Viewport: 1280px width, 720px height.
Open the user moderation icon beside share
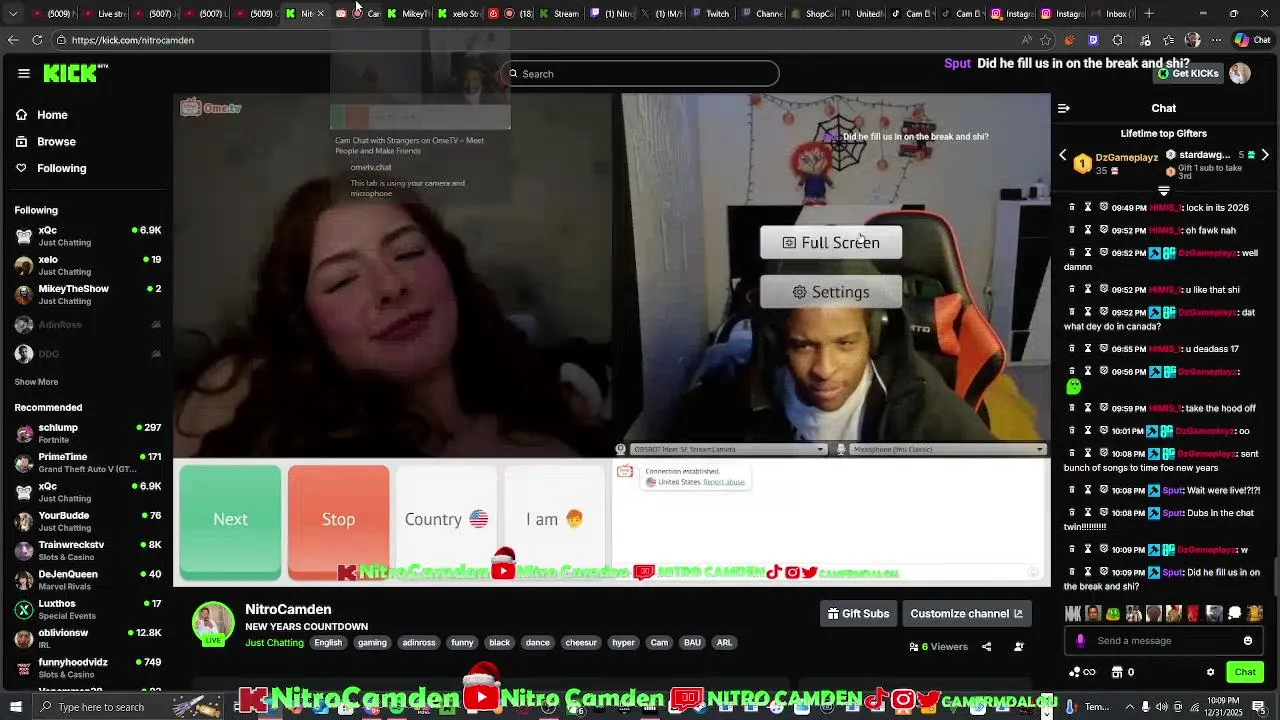[1019, 647]
